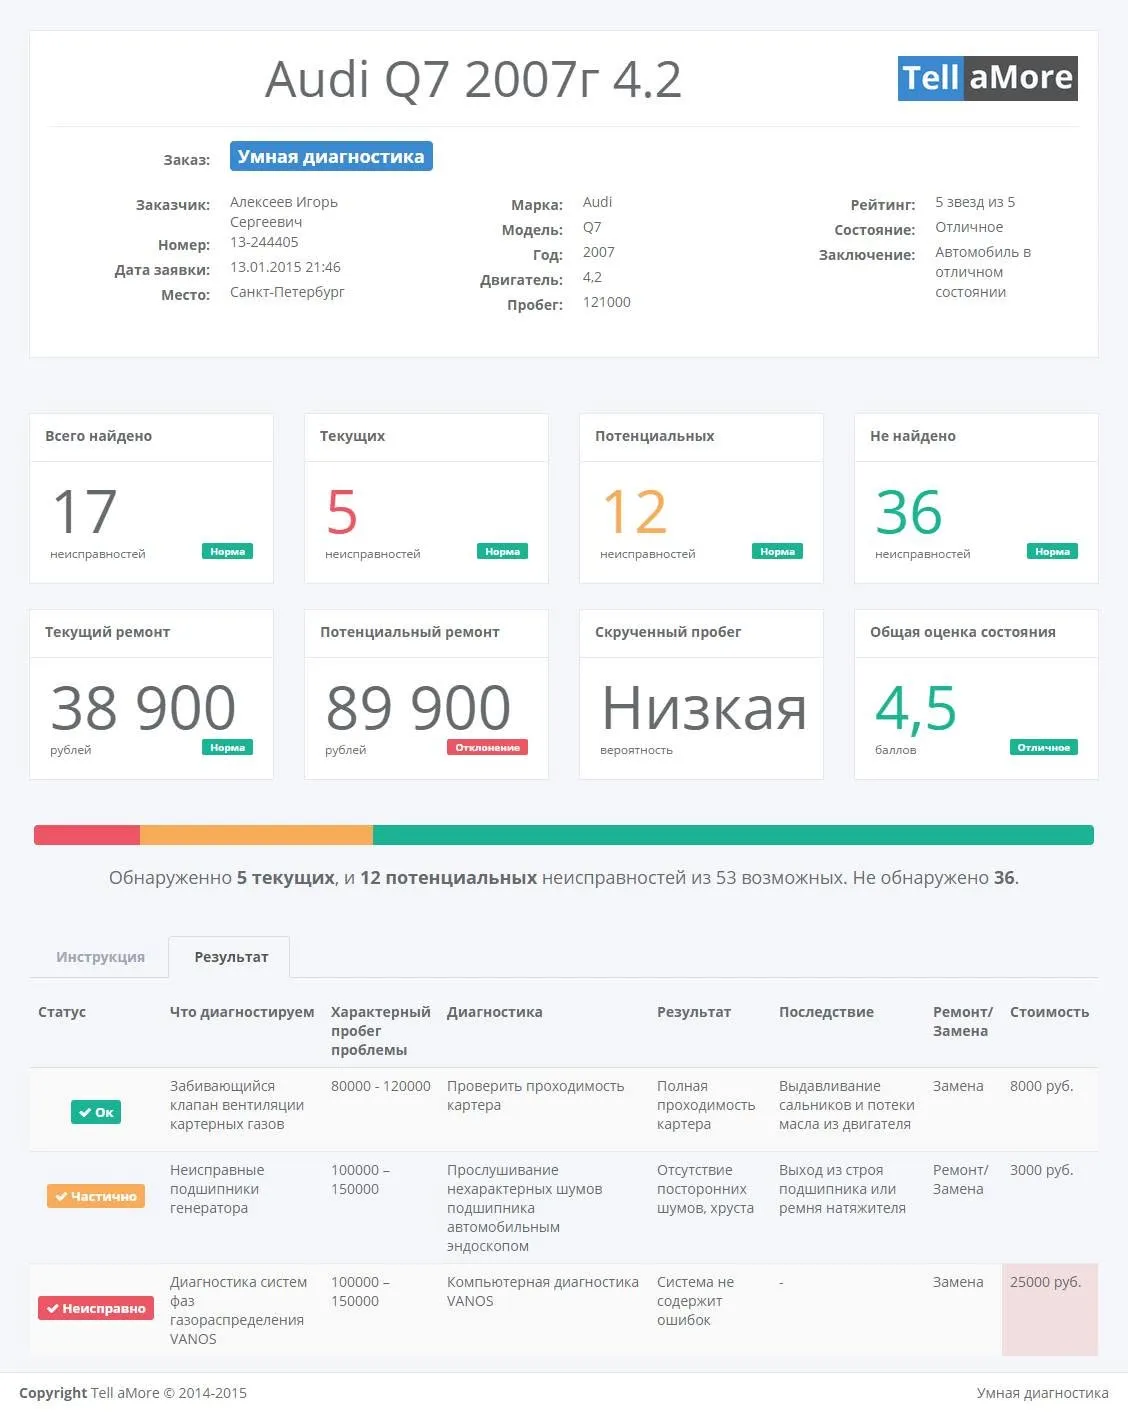Viewport: 1128px width, 1413px height.
Task: Click the red Неисправно status badge
Action: click(x=96, y=1308)
